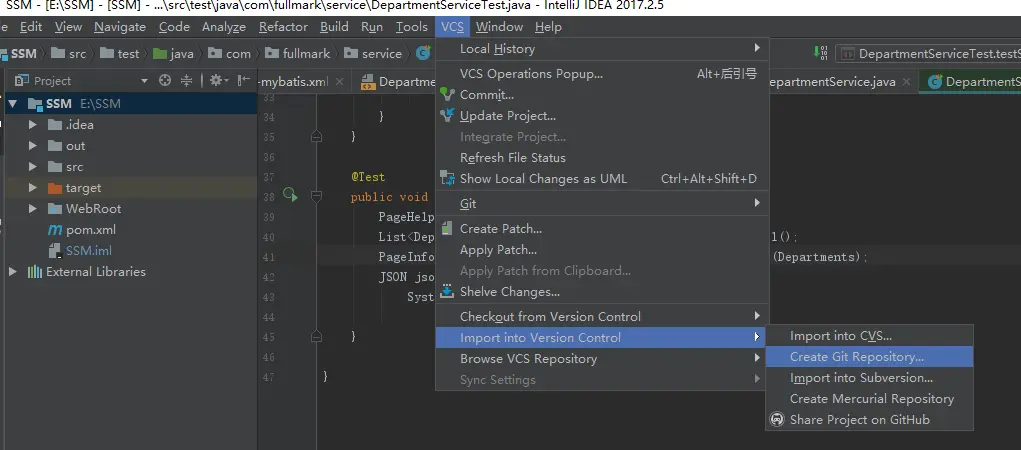Open Project view dropdown
Viewport: 1021px width, 450px height.
(145, 81)
